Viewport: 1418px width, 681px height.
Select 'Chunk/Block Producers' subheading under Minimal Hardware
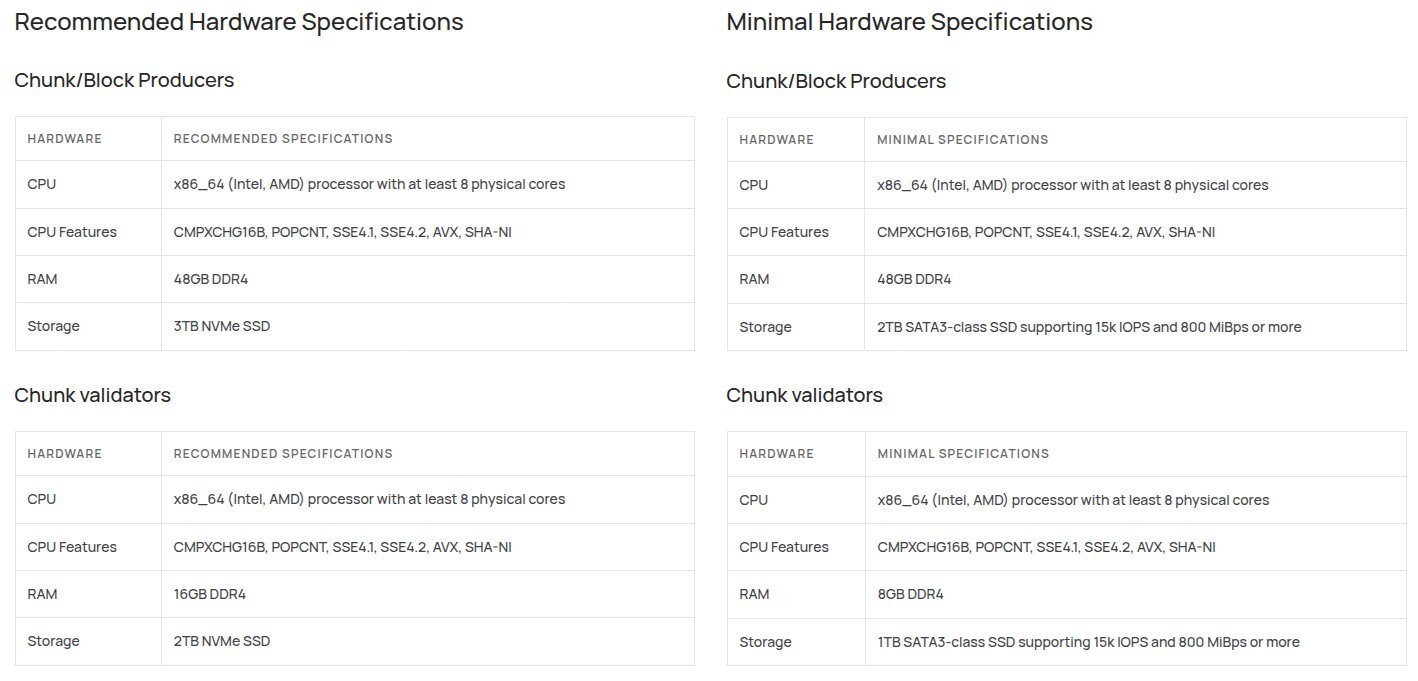[836, 81]
